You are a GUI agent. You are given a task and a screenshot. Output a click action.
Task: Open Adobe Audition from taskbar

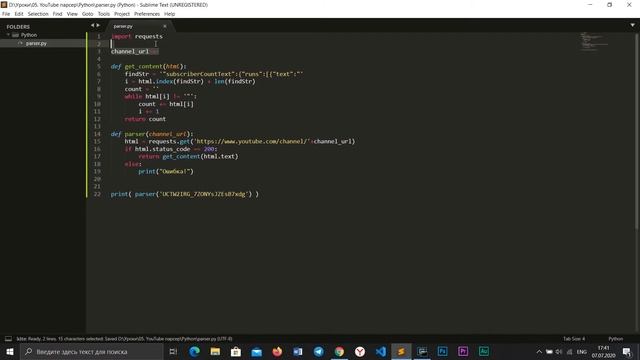coord(484,351)
